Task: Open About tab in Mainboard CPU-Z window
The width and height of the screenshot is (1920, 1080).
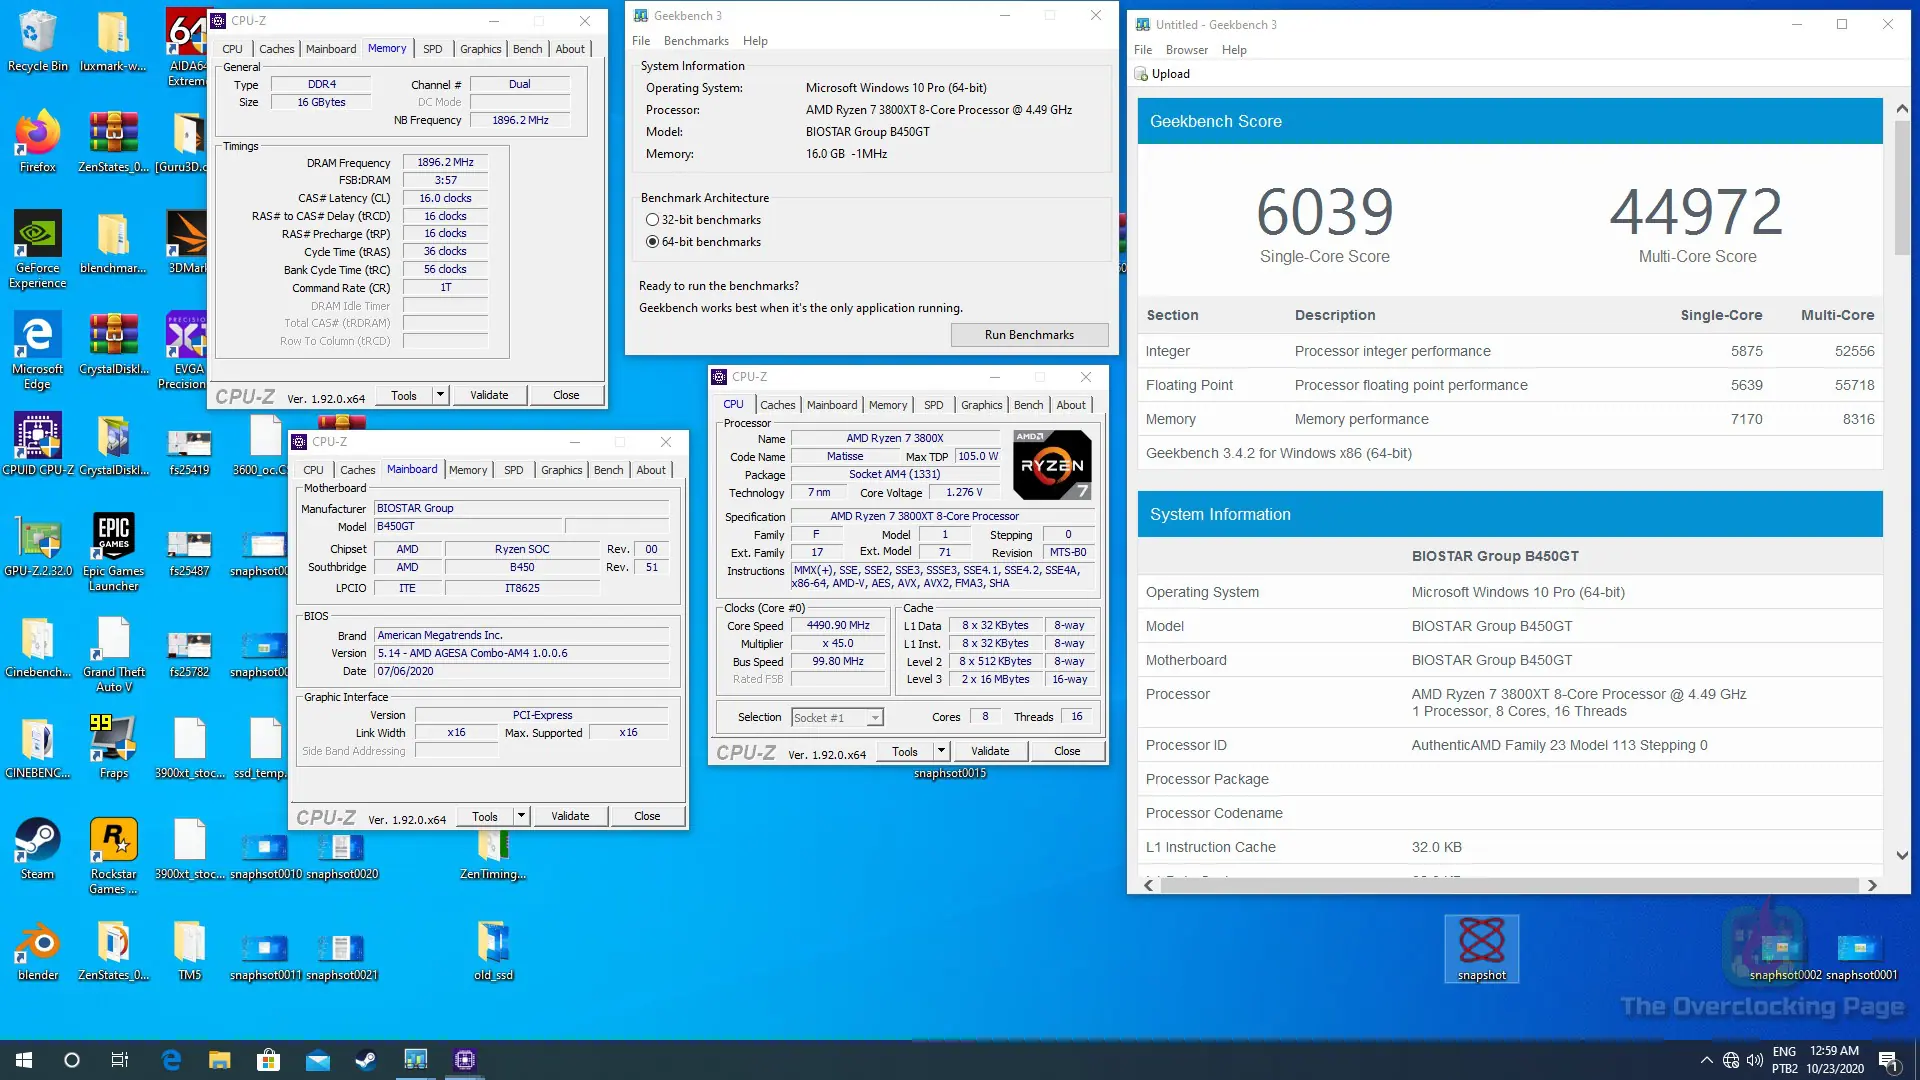Action: (651, 469)
